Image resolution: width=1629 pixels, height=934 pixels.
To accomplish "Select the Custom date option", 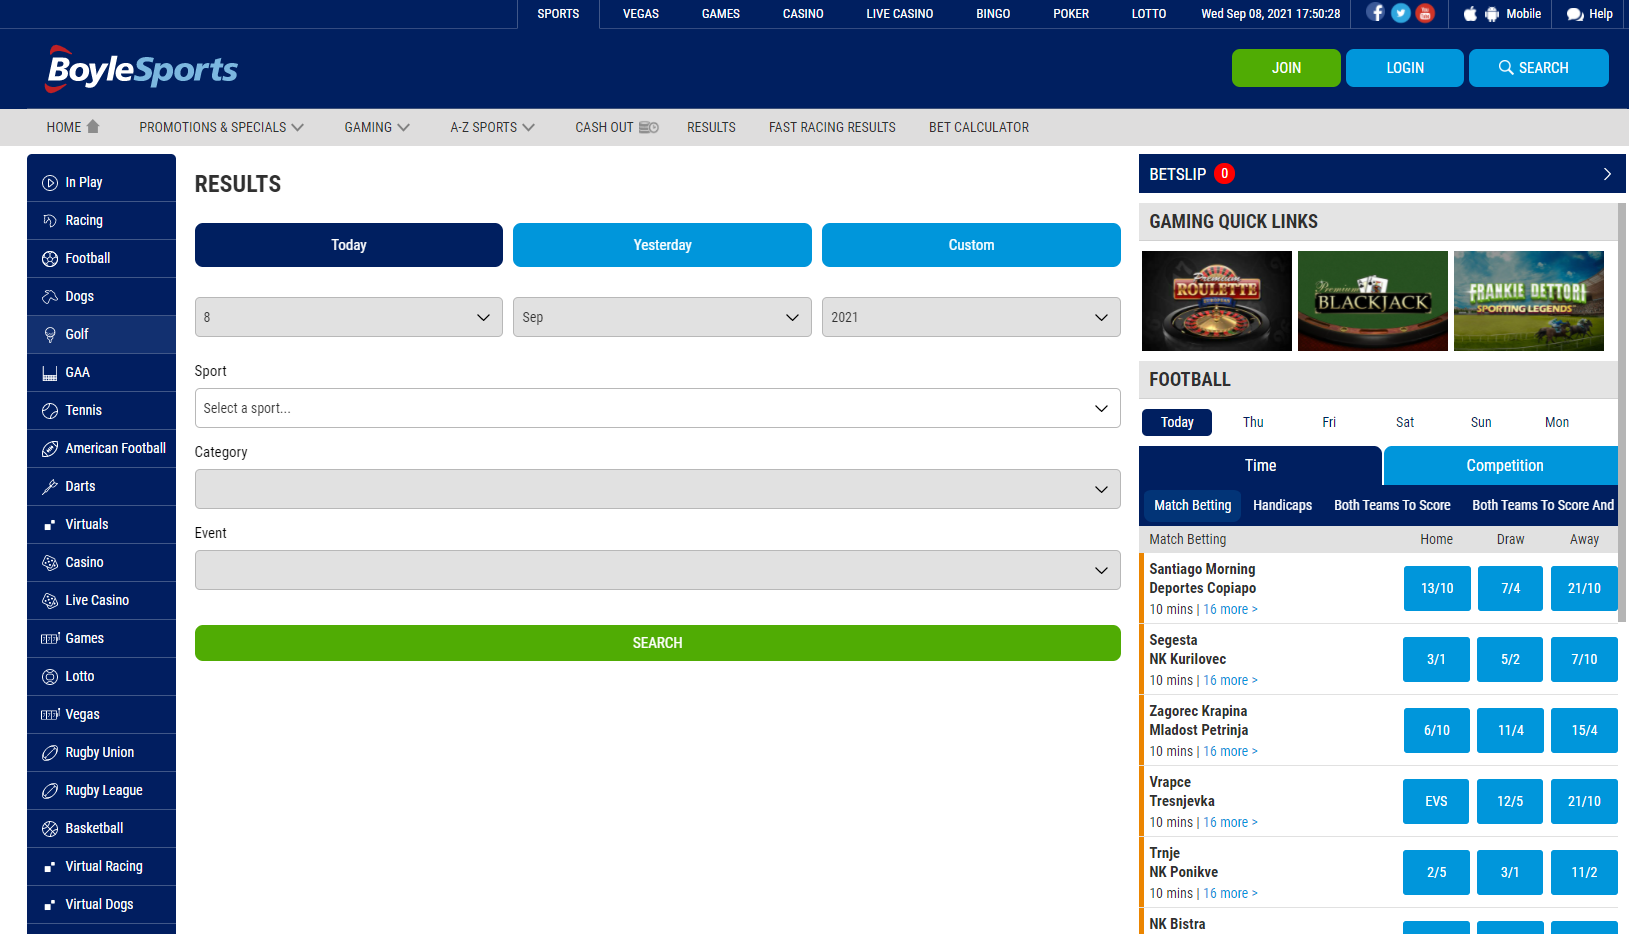I will pos(971,245).
